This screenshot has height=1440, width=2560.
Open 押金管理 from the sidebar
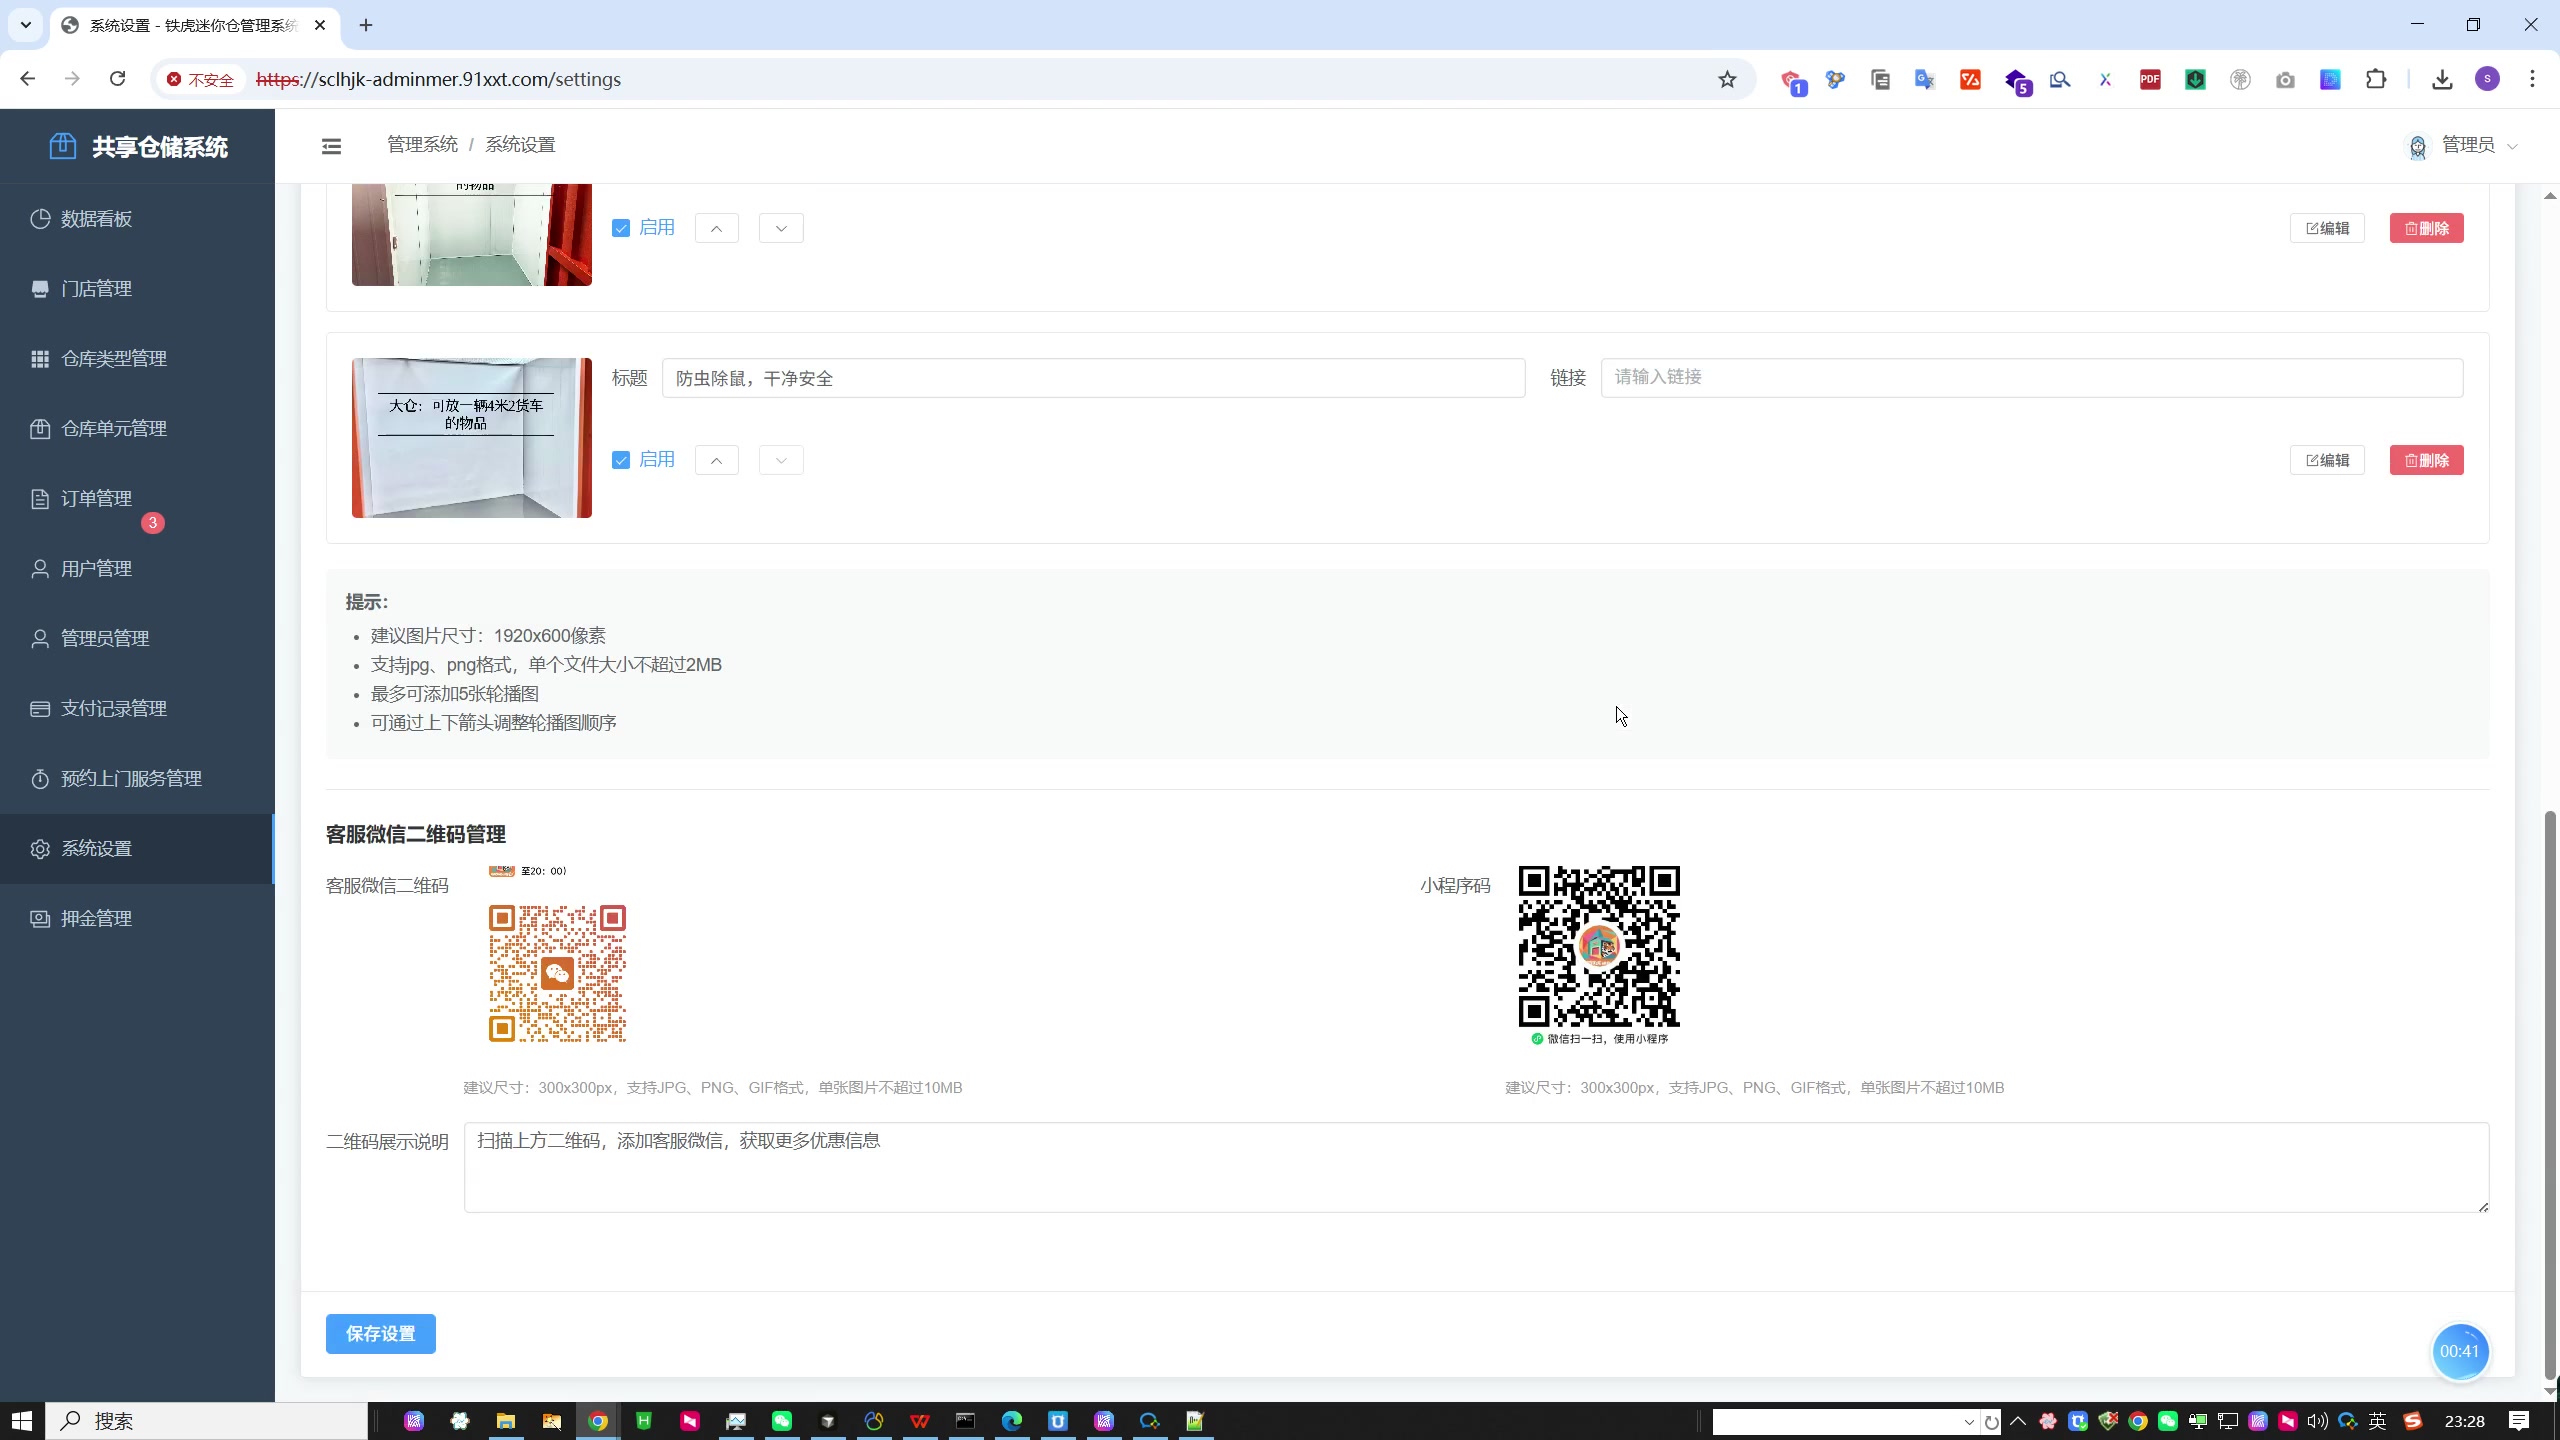pos(96,918)
